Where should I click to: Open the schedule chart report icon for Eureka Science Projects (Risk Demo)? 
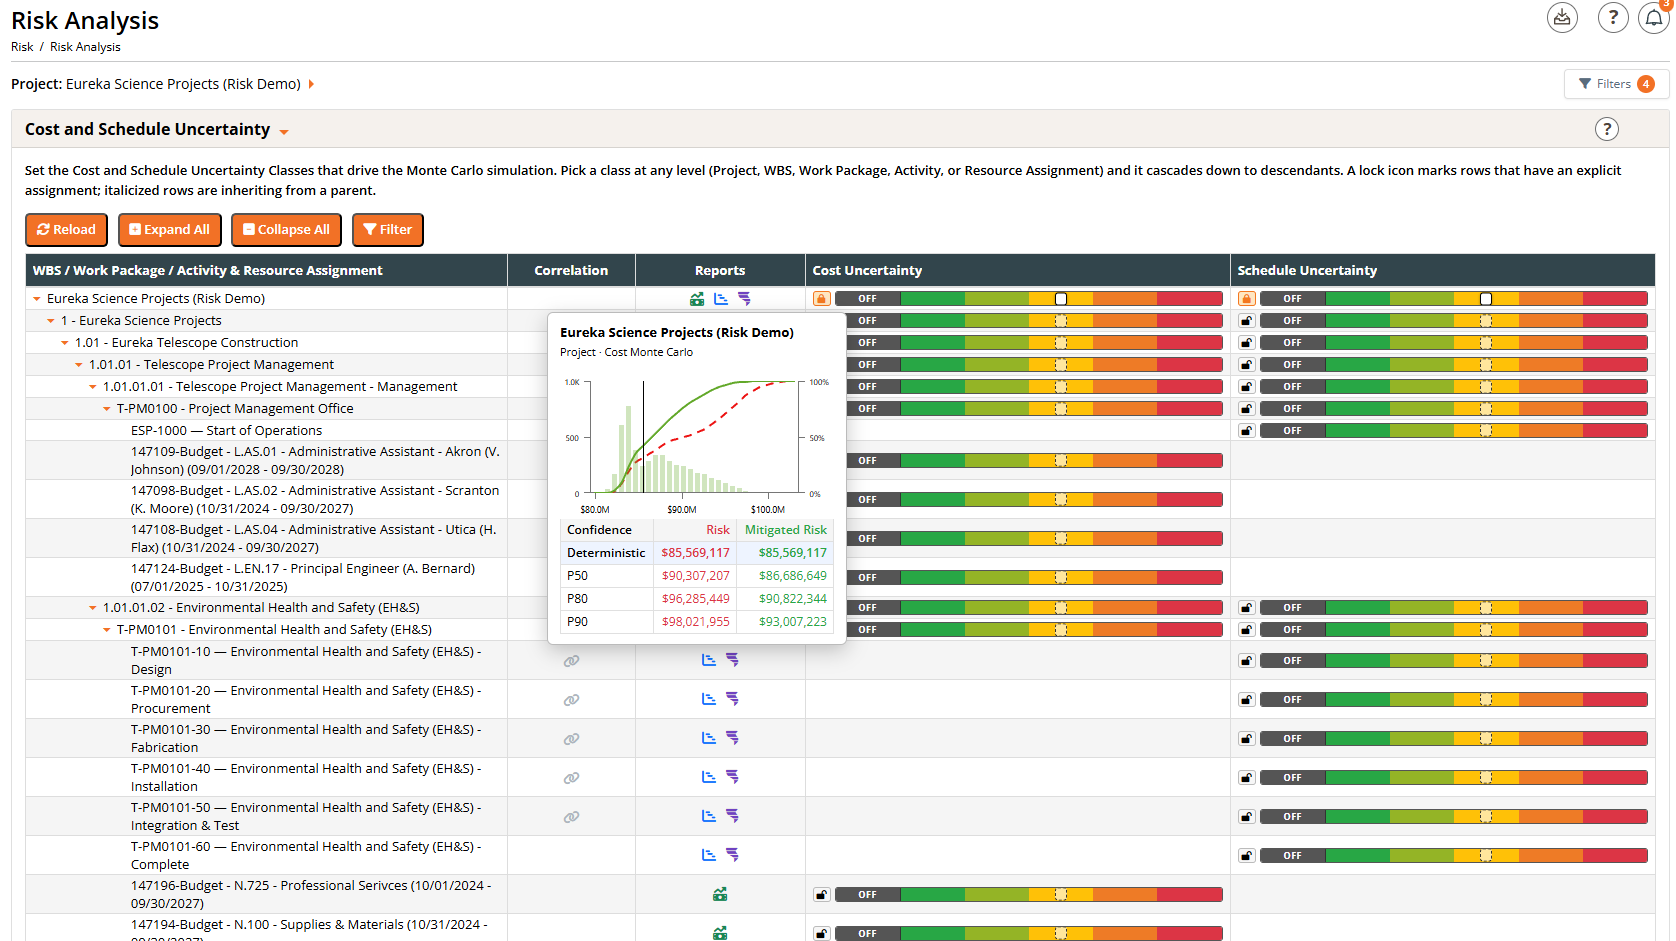[x=721, y=299]
